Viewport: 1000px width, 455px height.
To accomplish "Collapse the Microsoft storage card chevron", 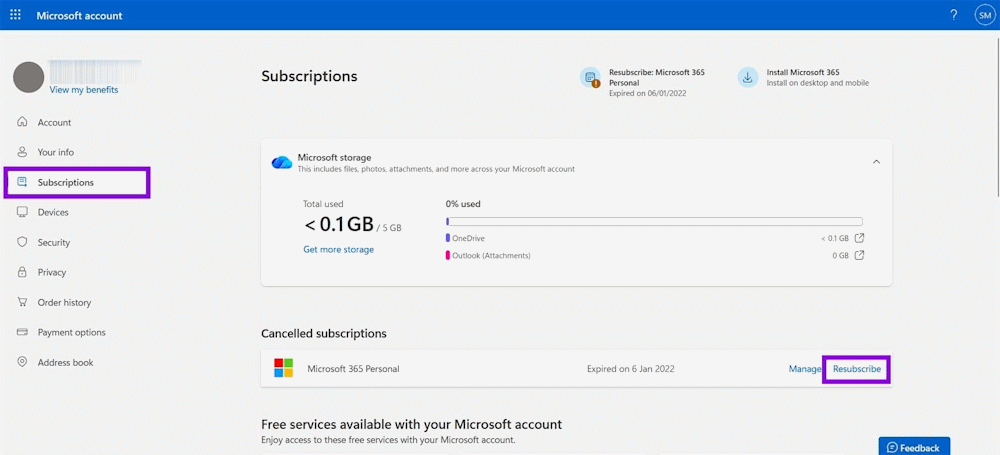I will click(876, 162).
